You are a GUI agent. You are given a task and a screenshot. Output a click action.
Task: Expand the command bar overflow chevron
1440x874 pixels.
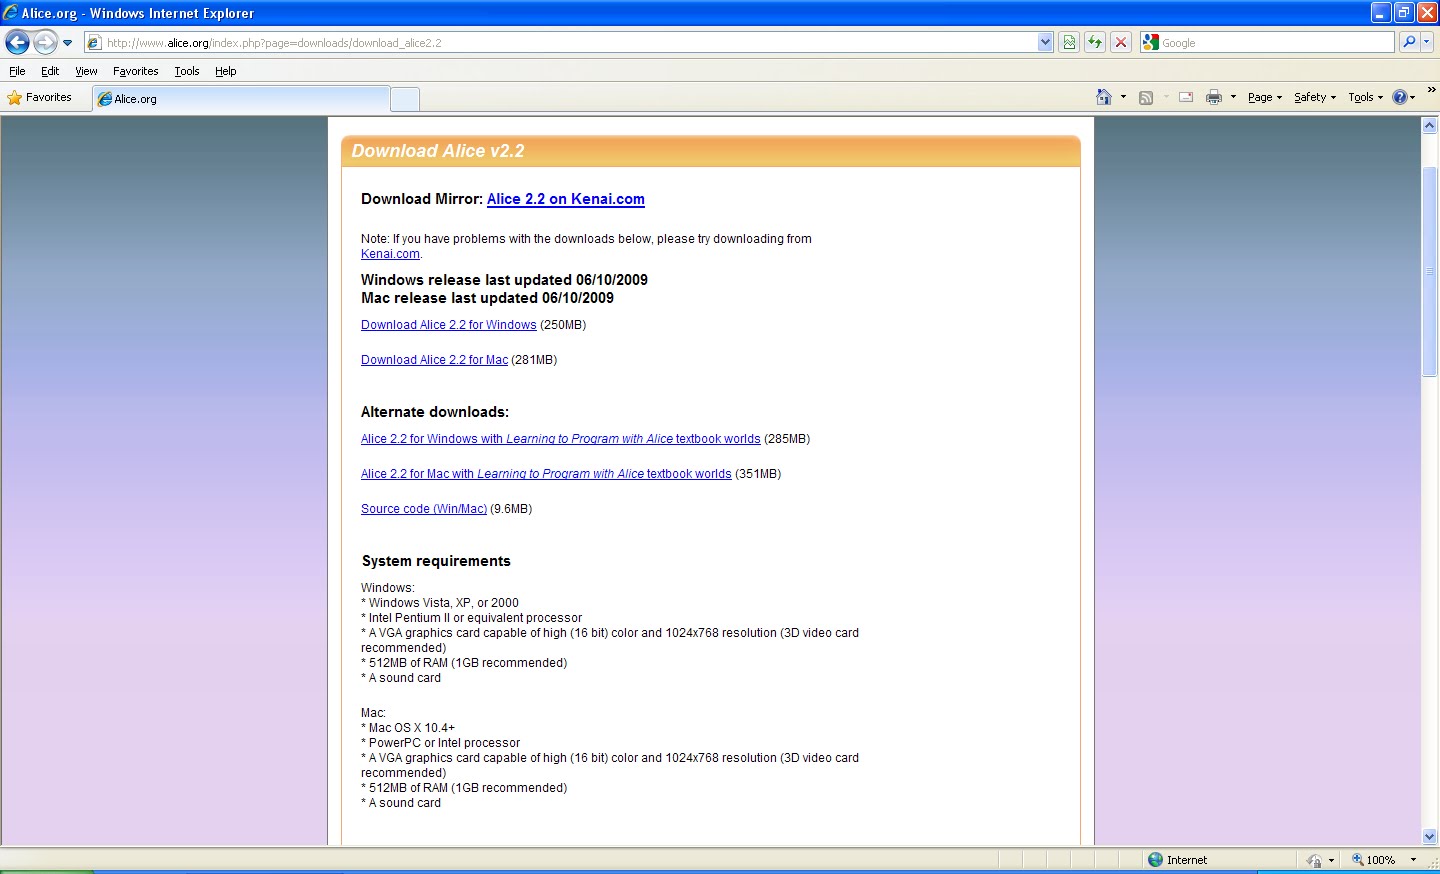tap(1431, 90)
